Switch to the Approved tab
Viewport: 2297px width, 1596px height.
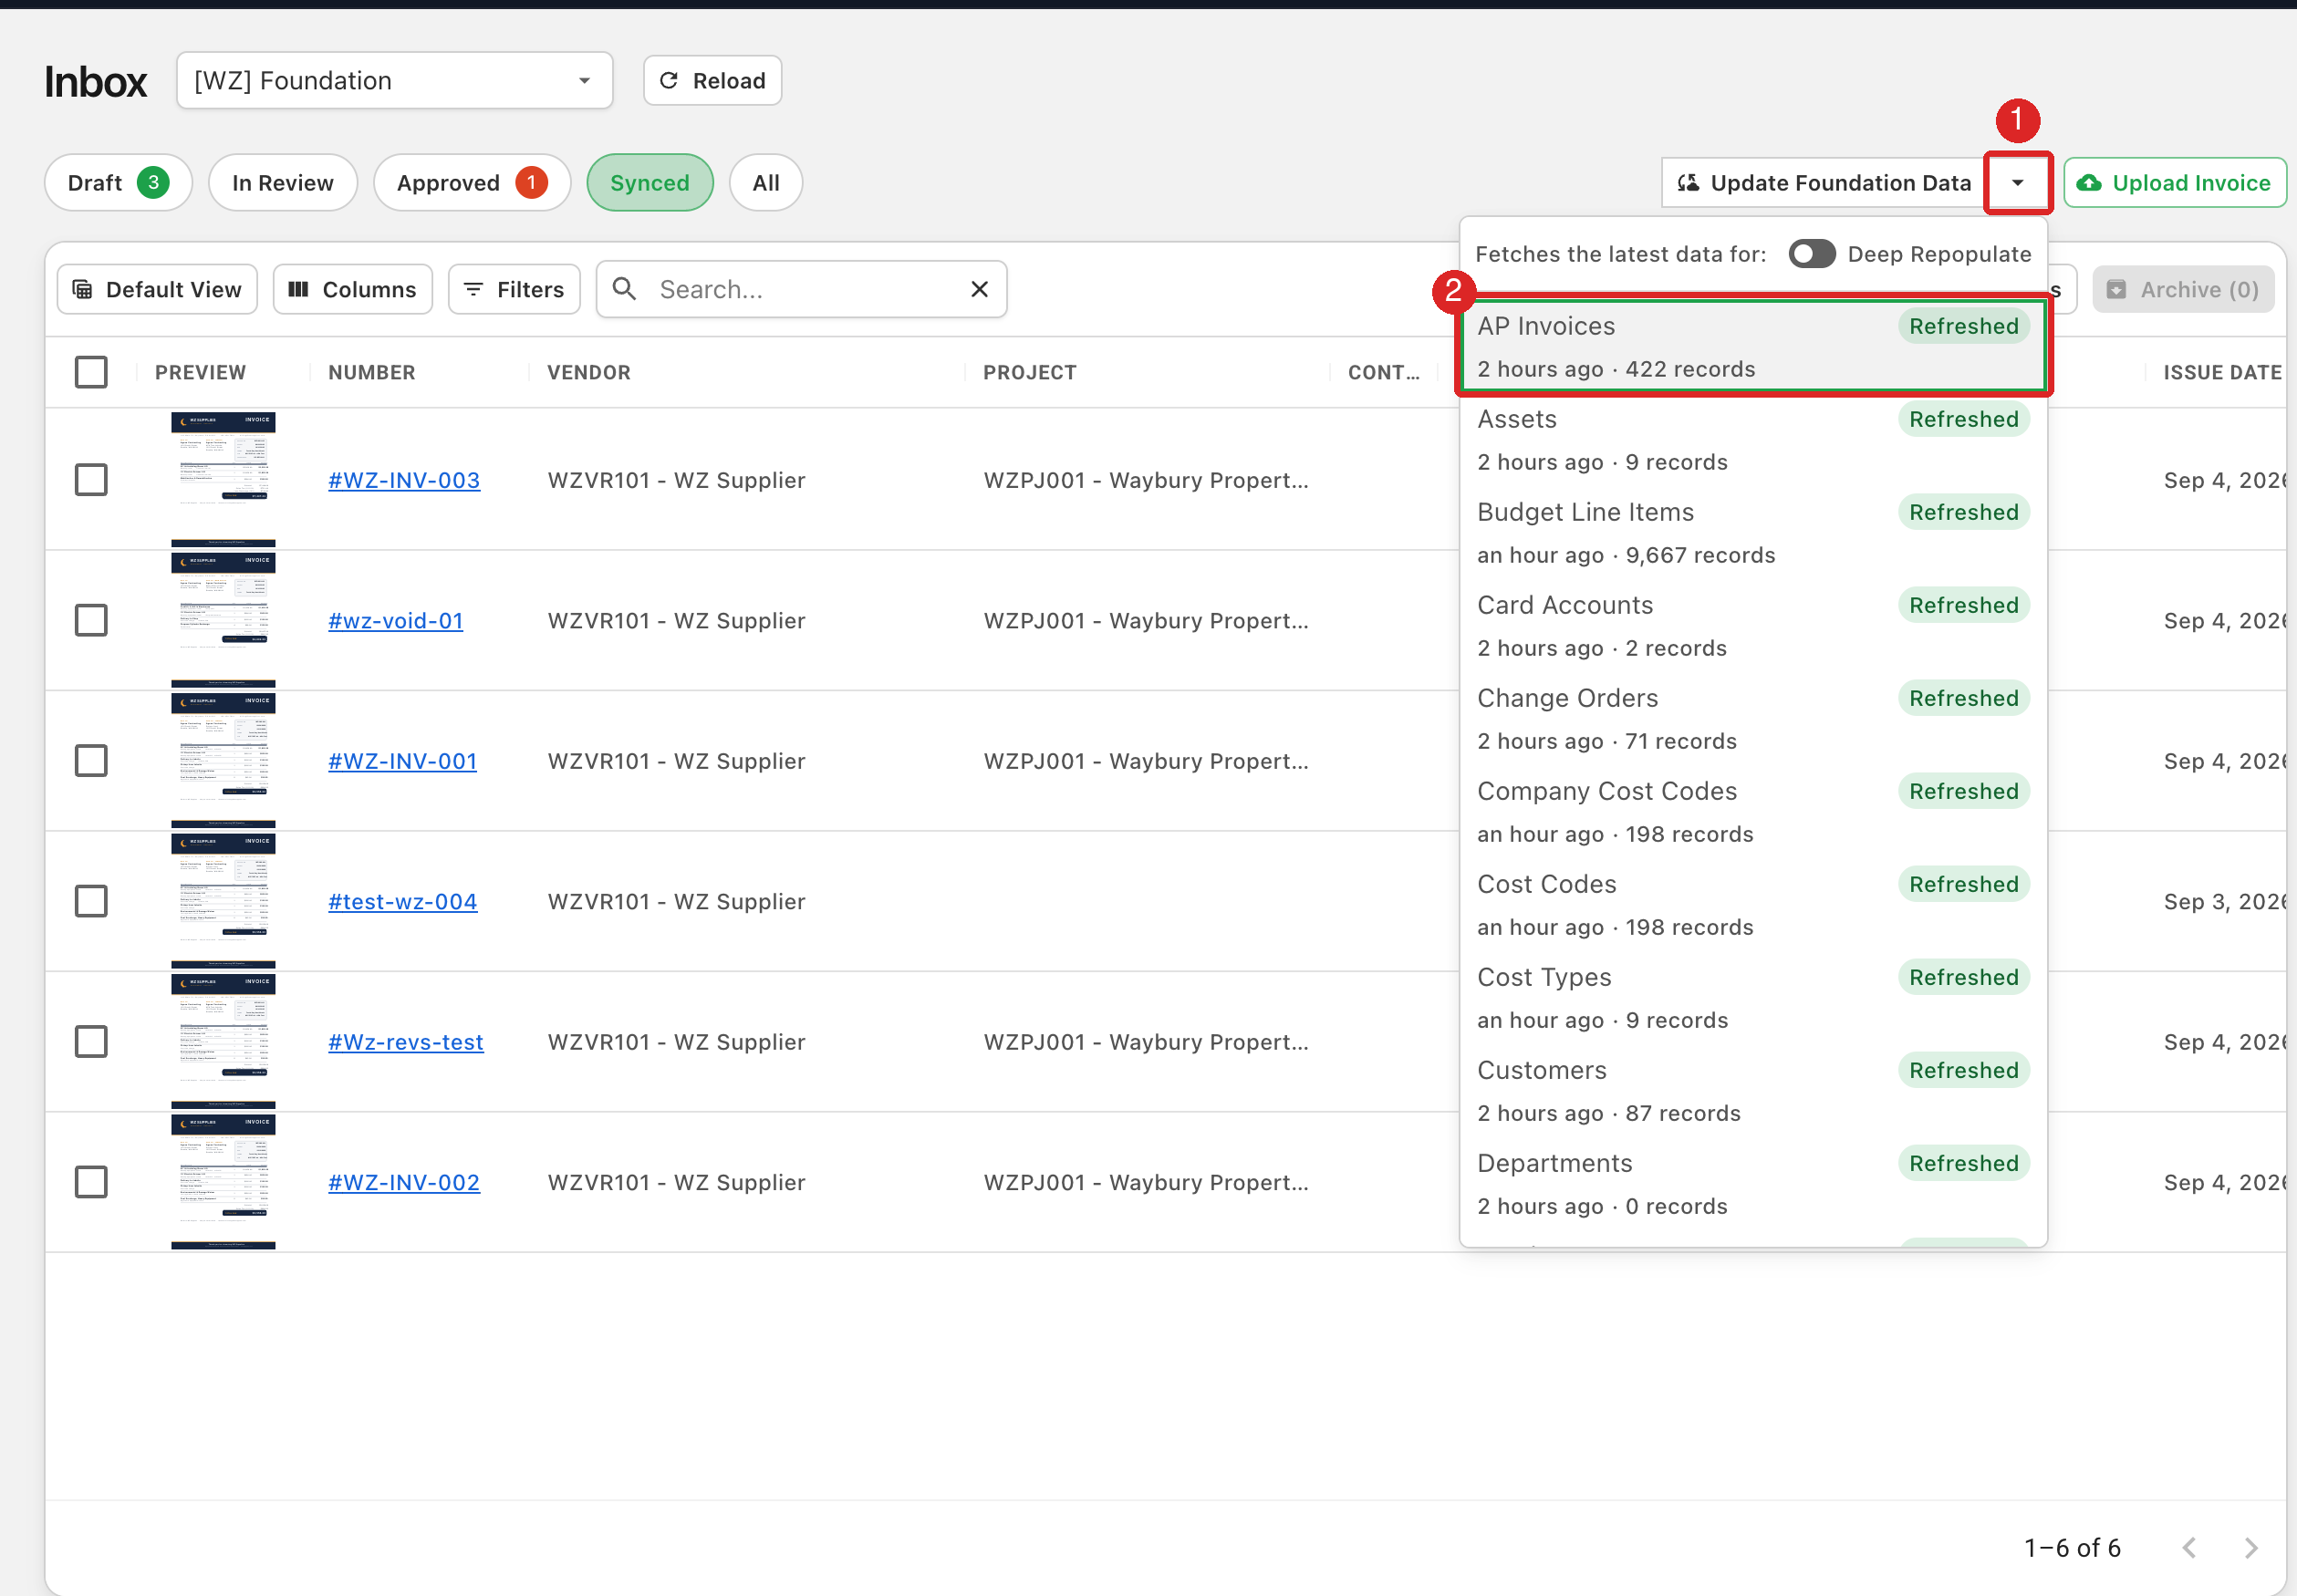(x=472, y=183)
